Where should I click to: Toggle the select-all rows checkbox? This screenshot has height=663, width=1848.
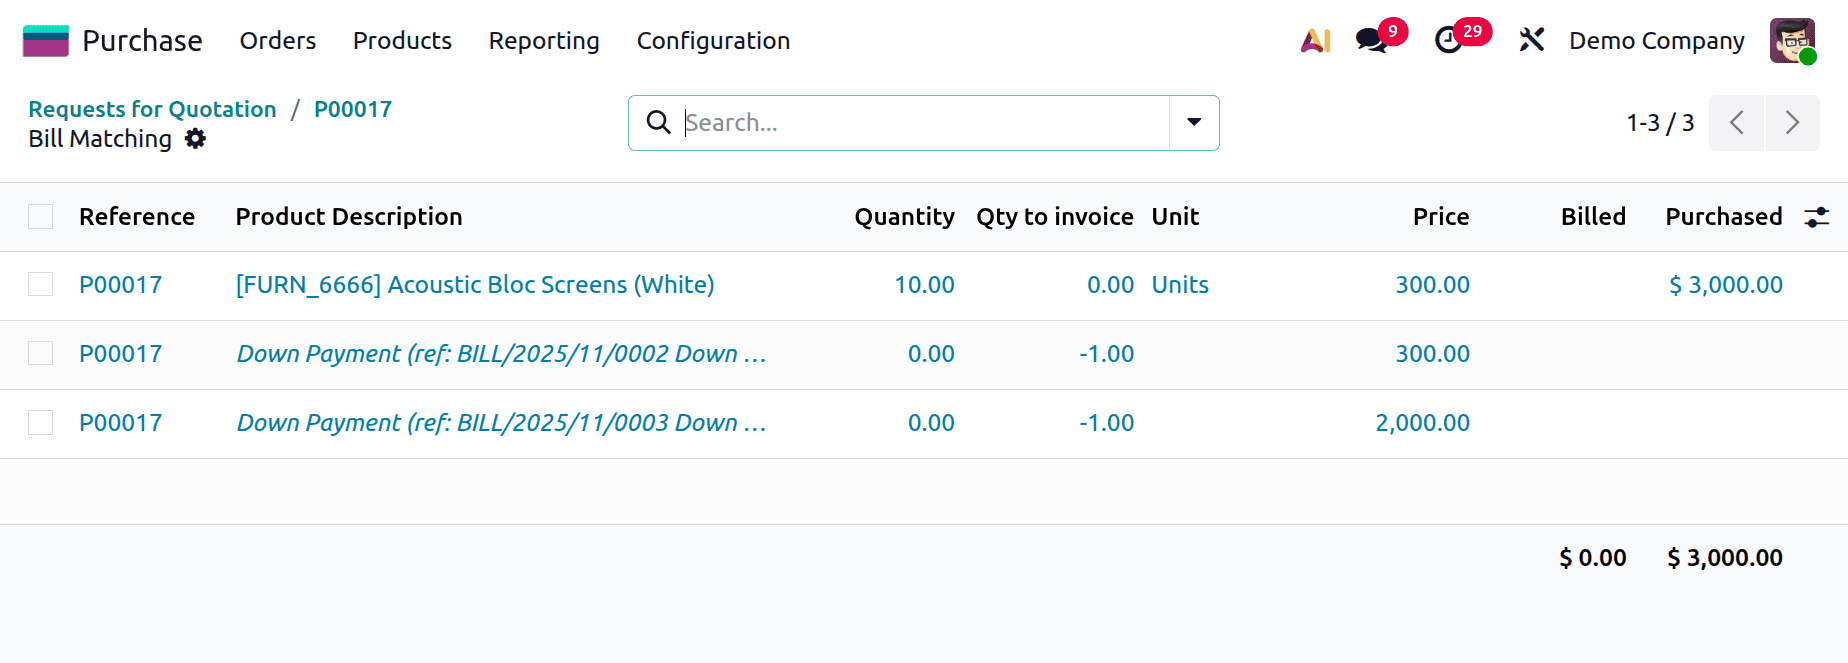tap(41, 217)
